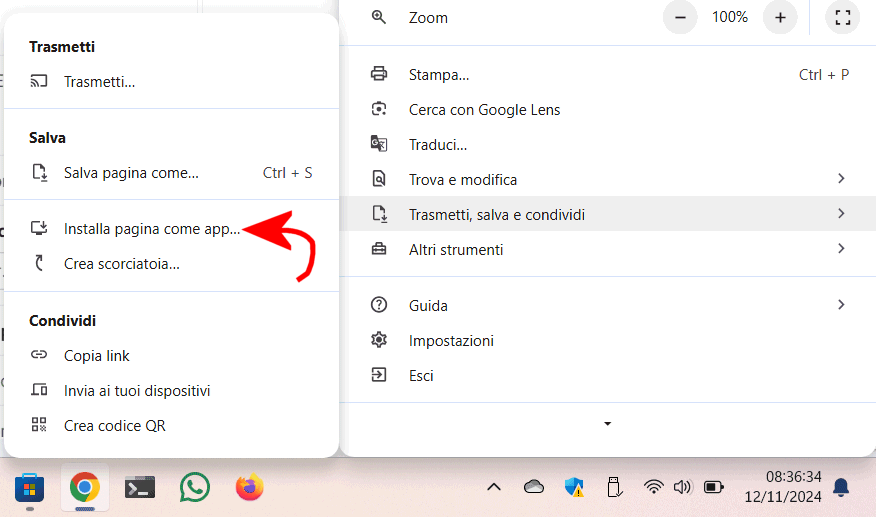The image size is (876, 517).
Task: Click the Crea scorciatoia icon
Action: (39, 263)
